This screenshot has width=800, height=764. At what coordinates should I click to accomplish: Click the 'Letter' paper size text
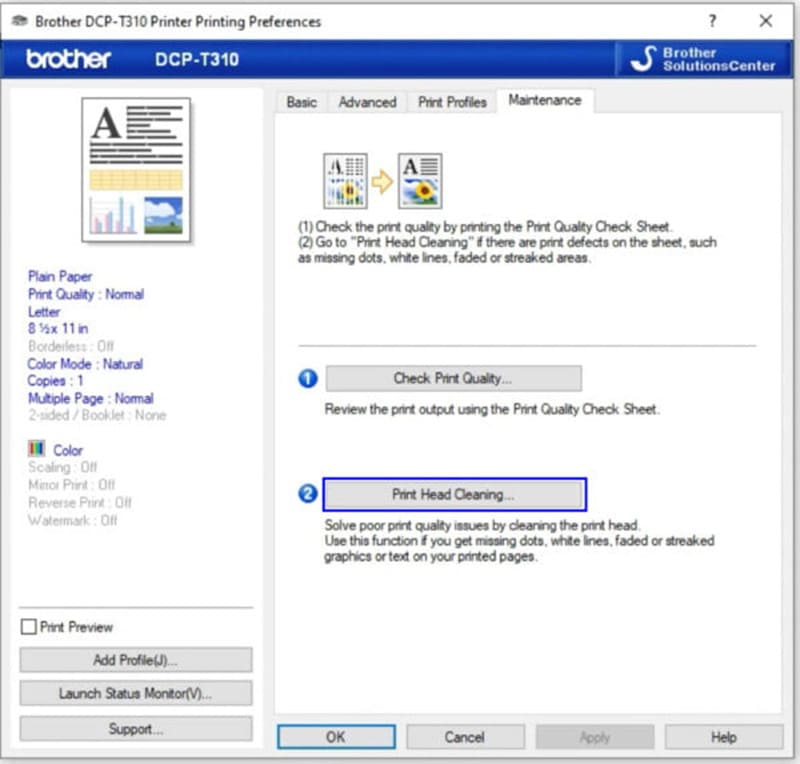pos(44,311)
